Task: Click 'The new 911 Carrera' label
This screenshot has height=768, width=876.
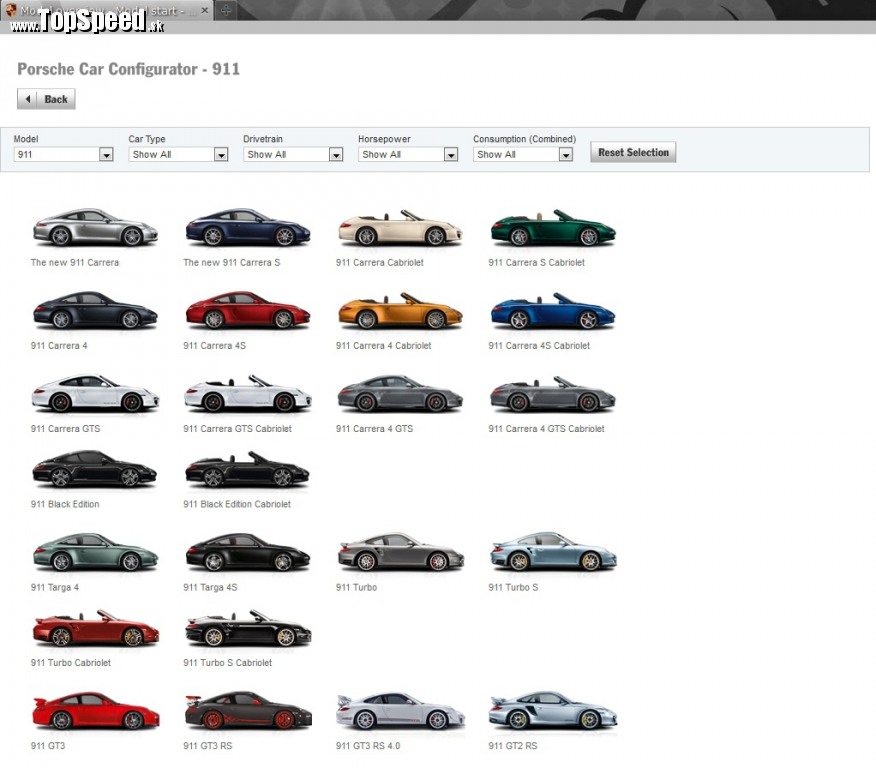Action: [75, 262]
